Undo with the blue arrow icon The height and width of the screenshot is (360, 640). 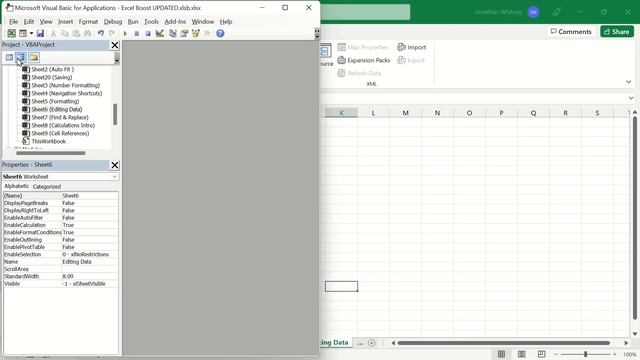click(x=100, y=33)
